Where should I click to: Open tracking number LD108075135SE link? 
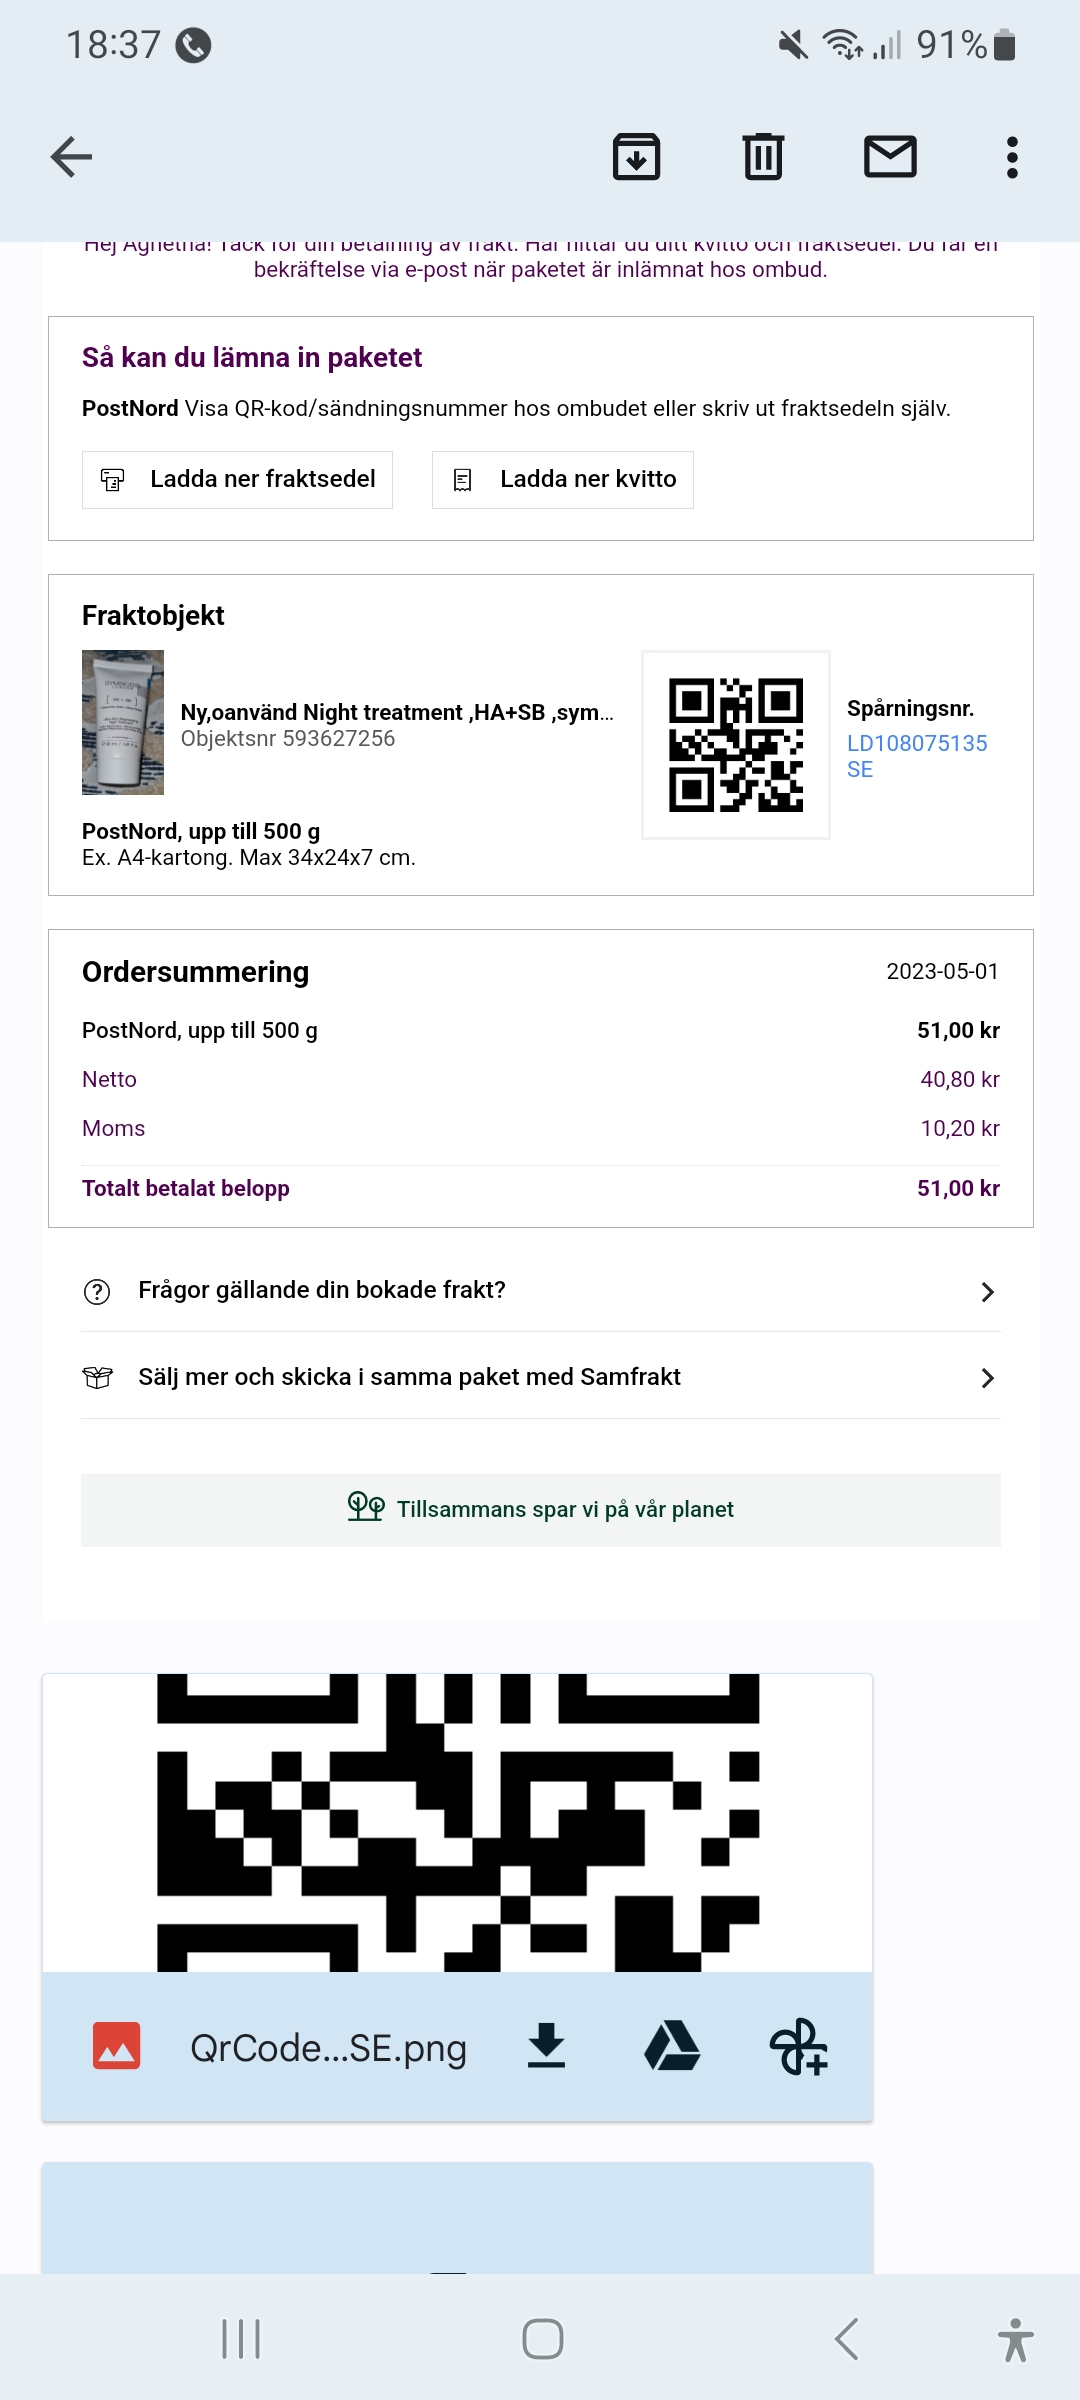(916, 756)
